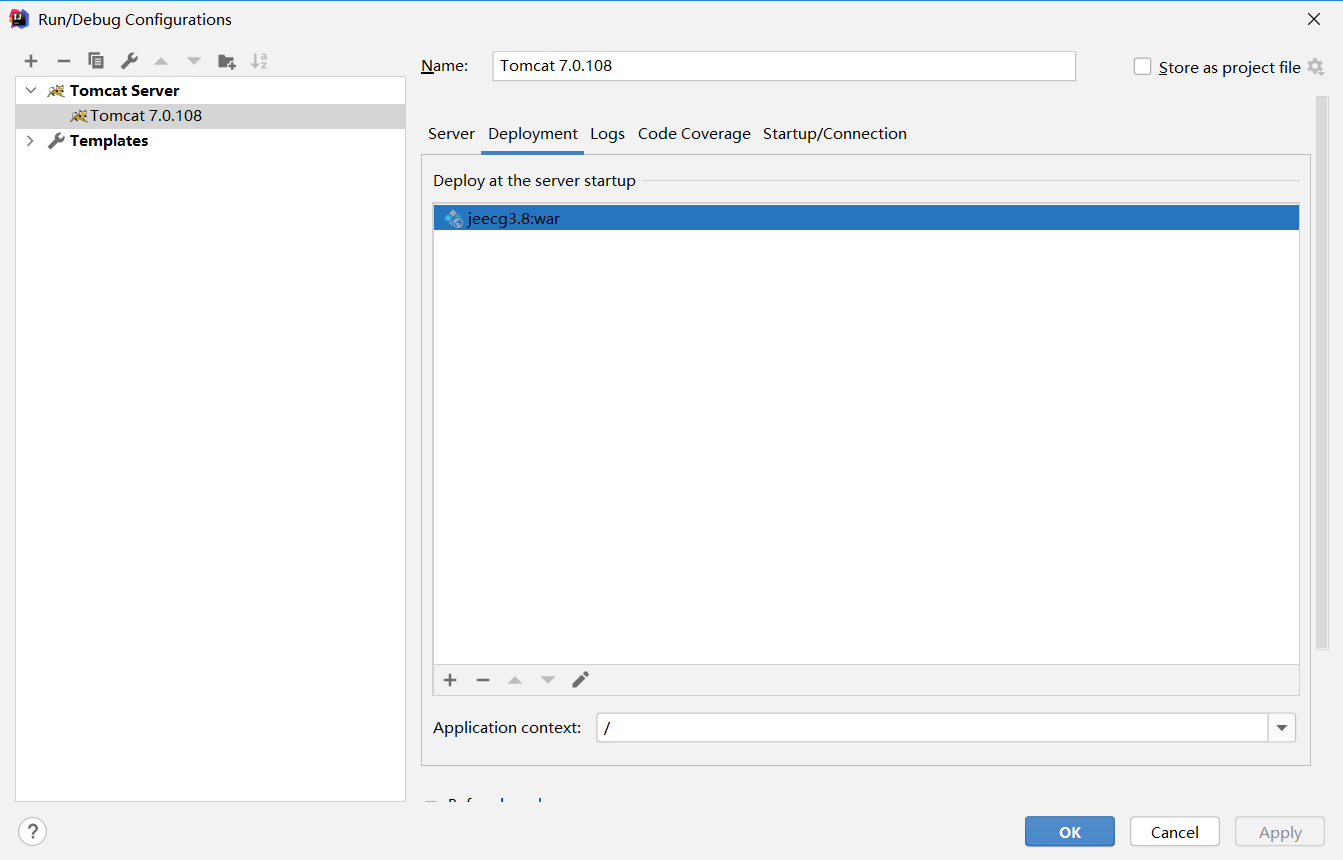Image resolution: width=1343 pixels, height=860 pixels.
Task: Select the Deployment tab
Action: click(x=533, y=134)
